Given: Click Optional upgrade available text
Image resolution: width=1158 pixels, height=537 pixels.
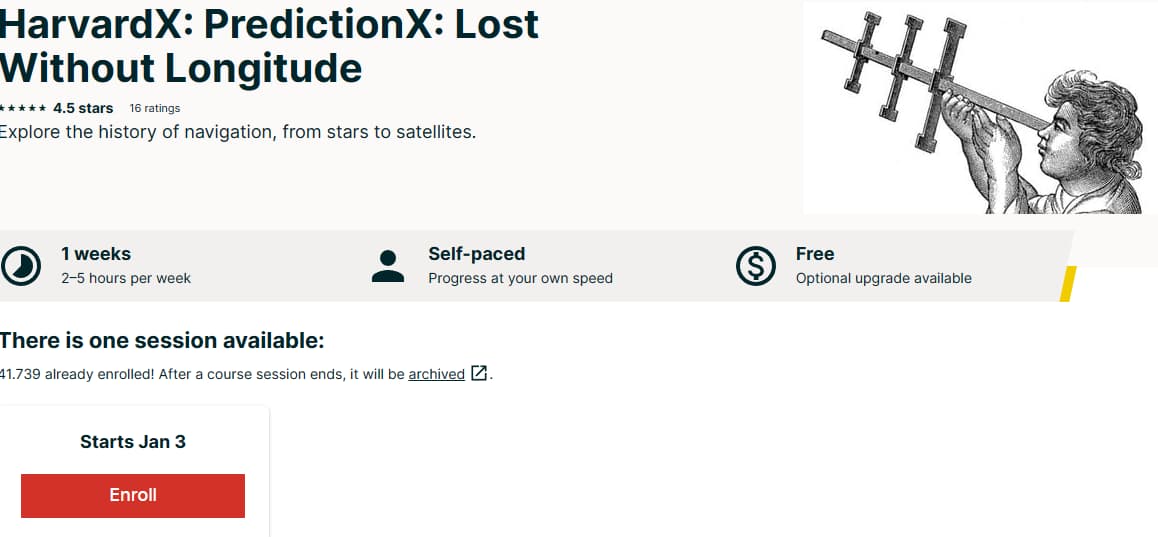Looking at the screenshot, I should point(883,278).
